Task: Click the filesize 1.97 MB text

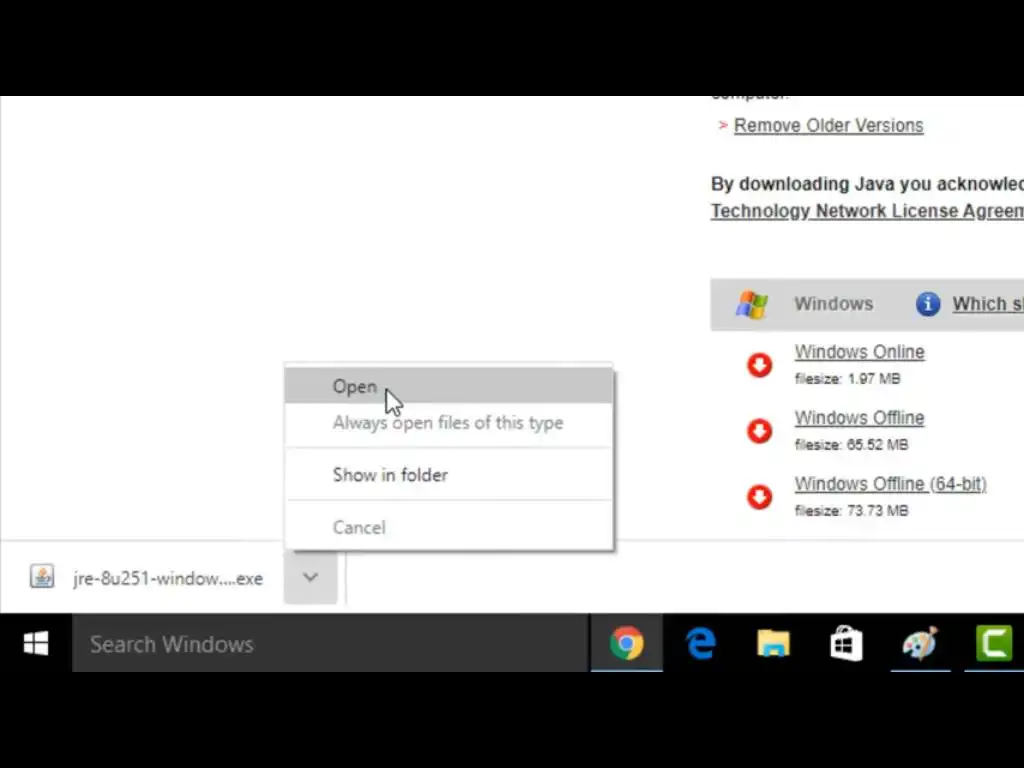Action: pyautogui.click(x=848, y=379)
